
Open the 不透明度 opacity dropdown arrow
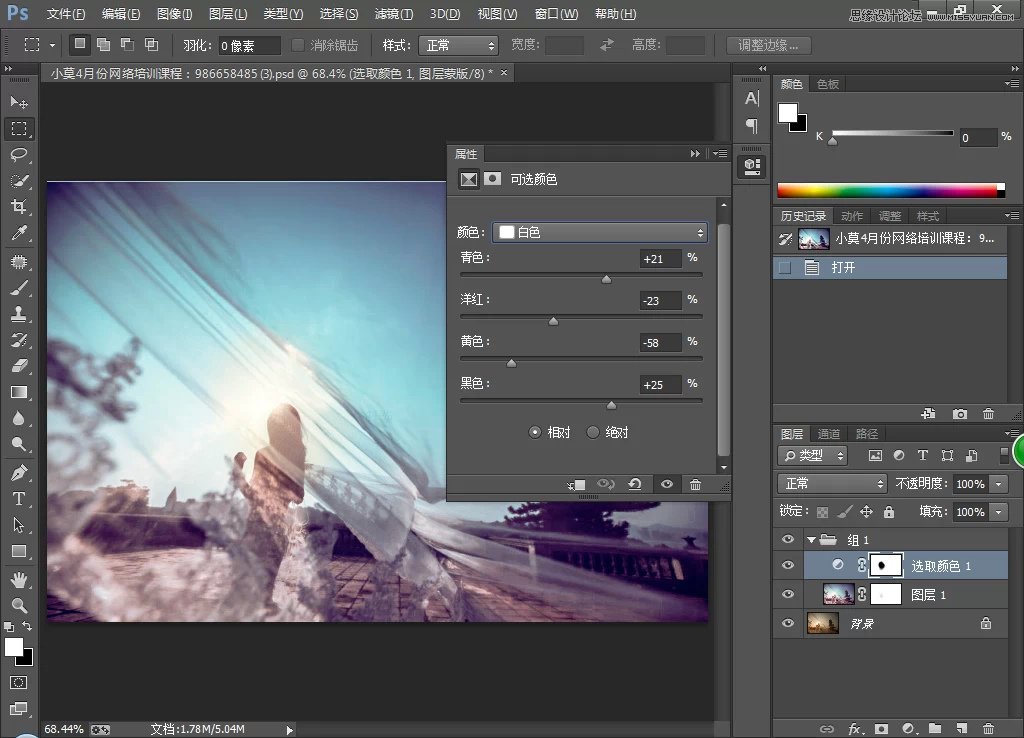click(999, 484)
